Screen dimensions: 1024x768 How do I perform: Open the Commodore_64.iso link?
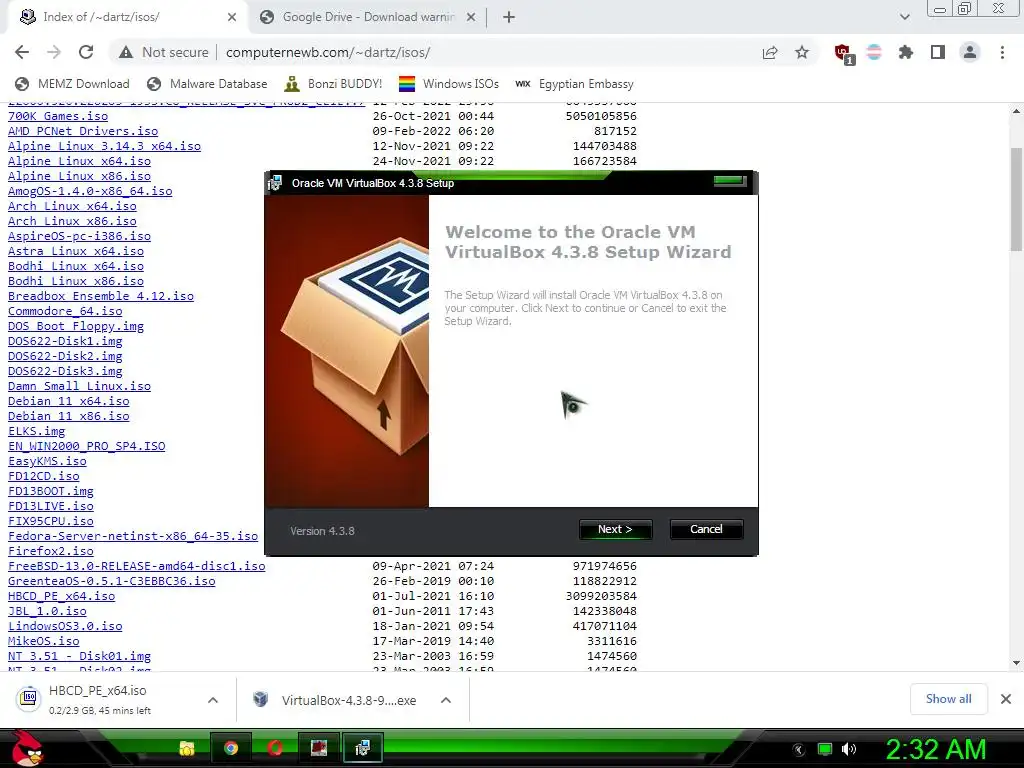[65, 312]
